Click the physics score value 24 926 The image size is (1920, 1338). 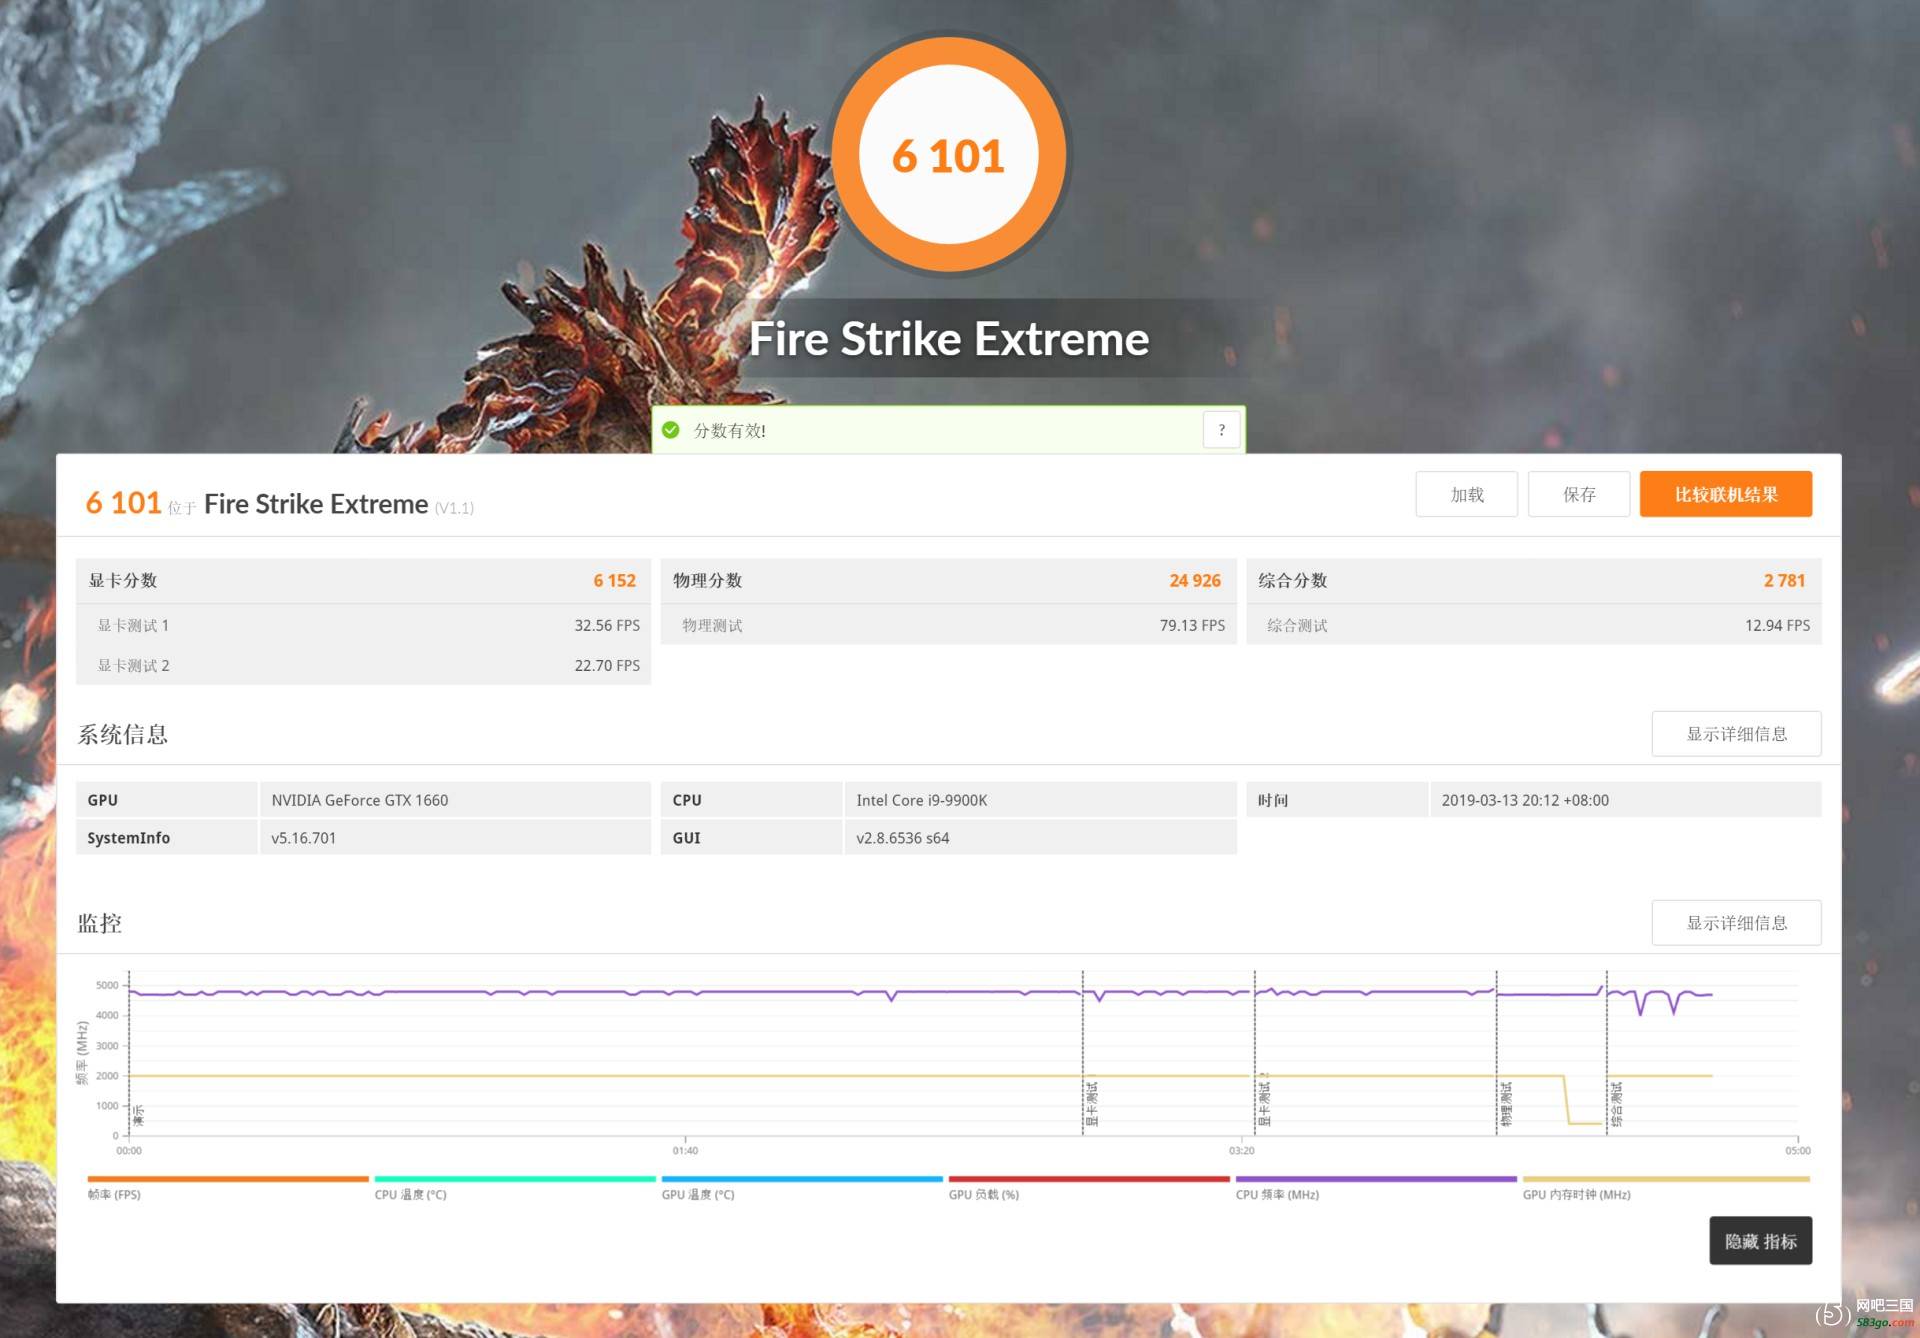(1195, 580)
